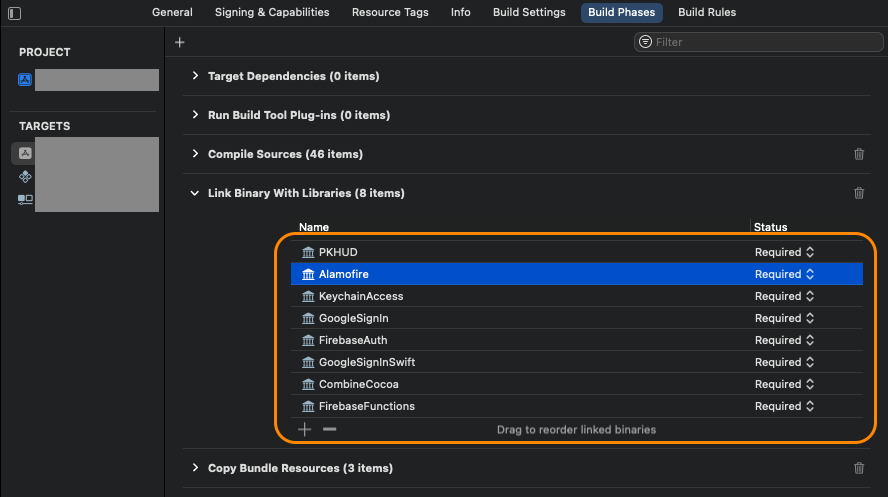Open PKHUD Required status dropdown
Viewport: 888px width, 497px height.
[x=784, y=252]
